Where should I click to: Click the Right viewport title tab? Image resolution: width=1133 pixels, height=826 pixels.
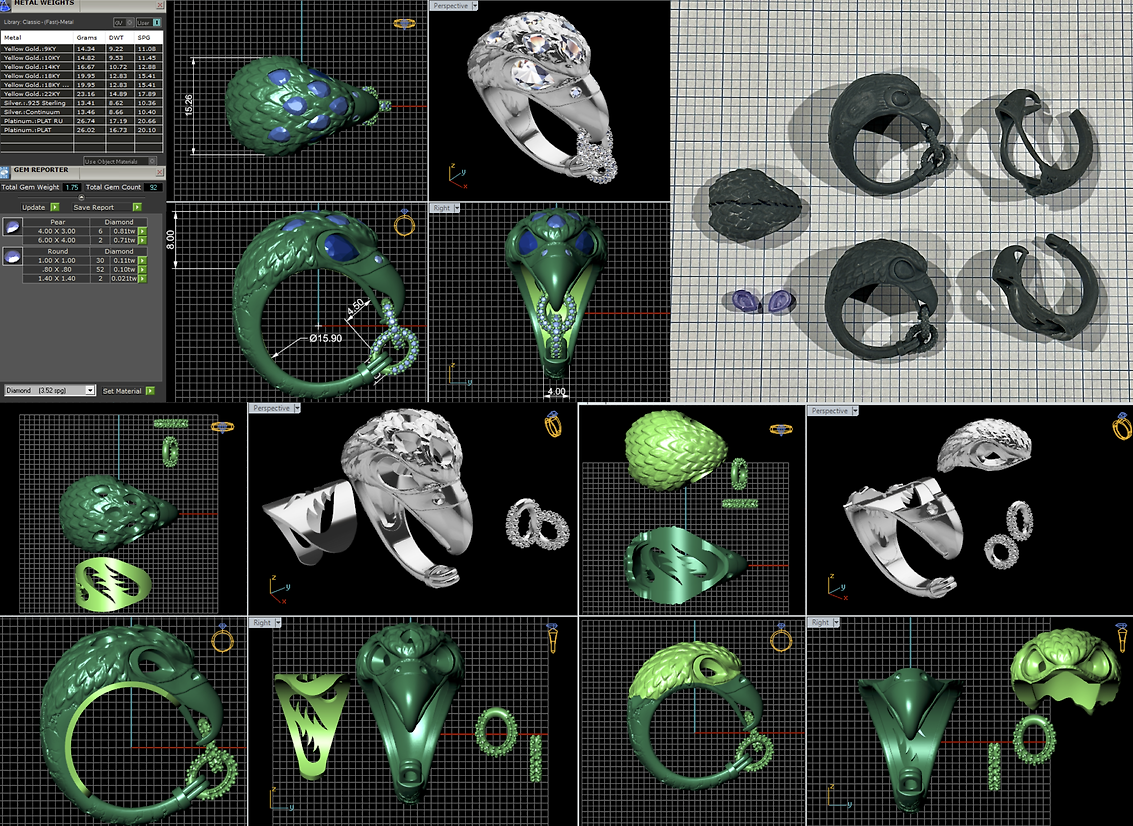[441, 208]
